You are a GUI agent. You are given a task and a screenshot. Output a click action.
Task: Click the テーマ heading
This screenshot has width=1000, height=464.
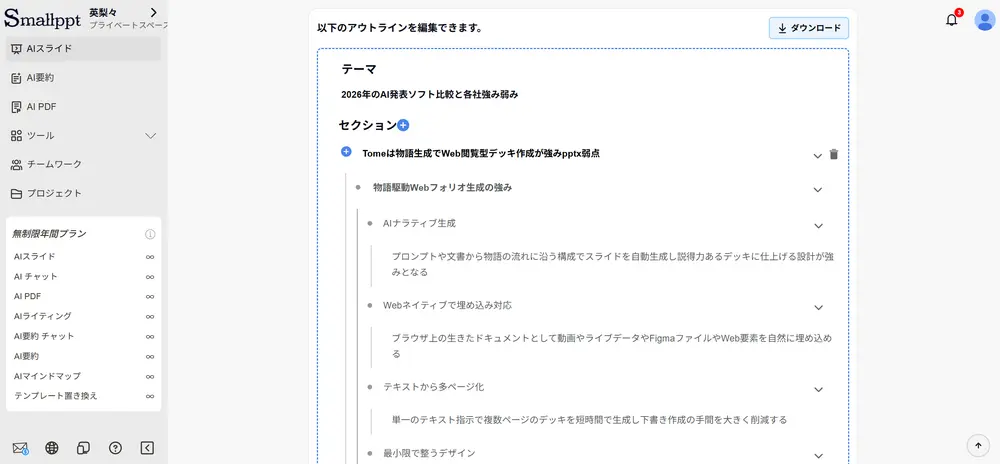(x=359, y=69)
